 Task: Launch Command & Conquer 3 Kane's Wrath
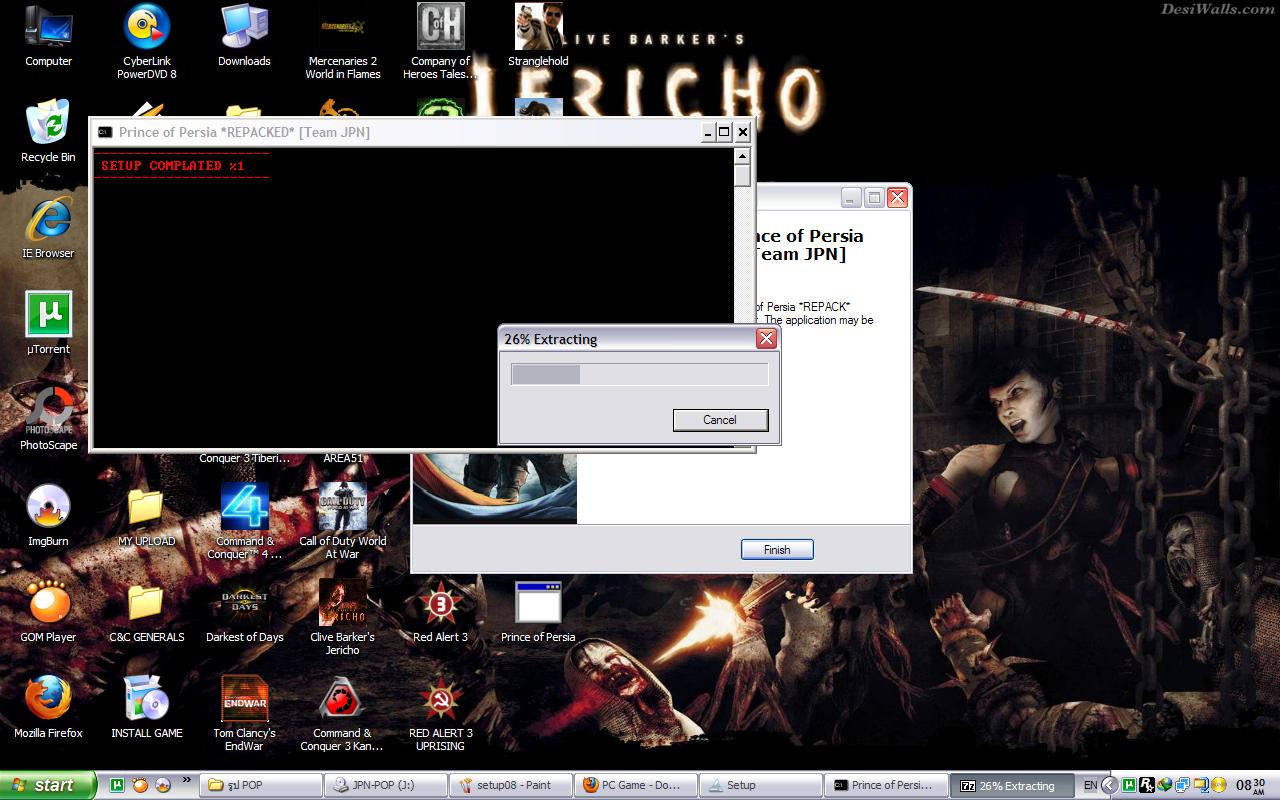pos(342,714)
